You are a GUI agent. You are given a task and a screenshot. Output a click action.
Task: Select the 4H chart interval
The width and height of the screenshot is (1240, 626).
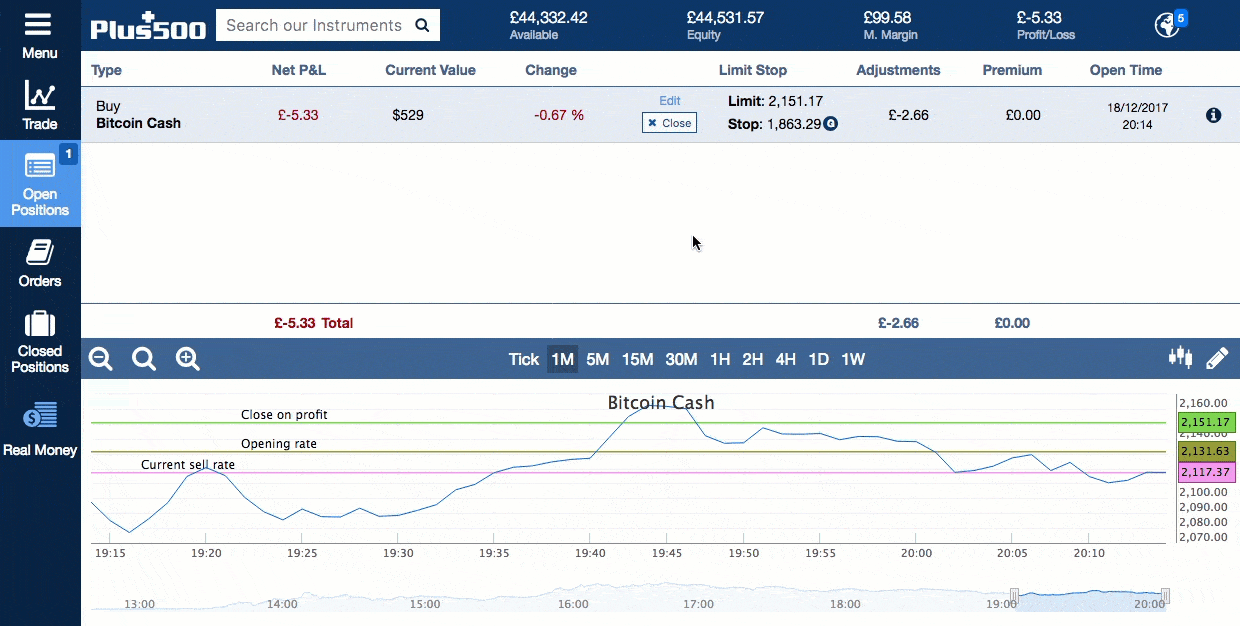click(786, 359)
